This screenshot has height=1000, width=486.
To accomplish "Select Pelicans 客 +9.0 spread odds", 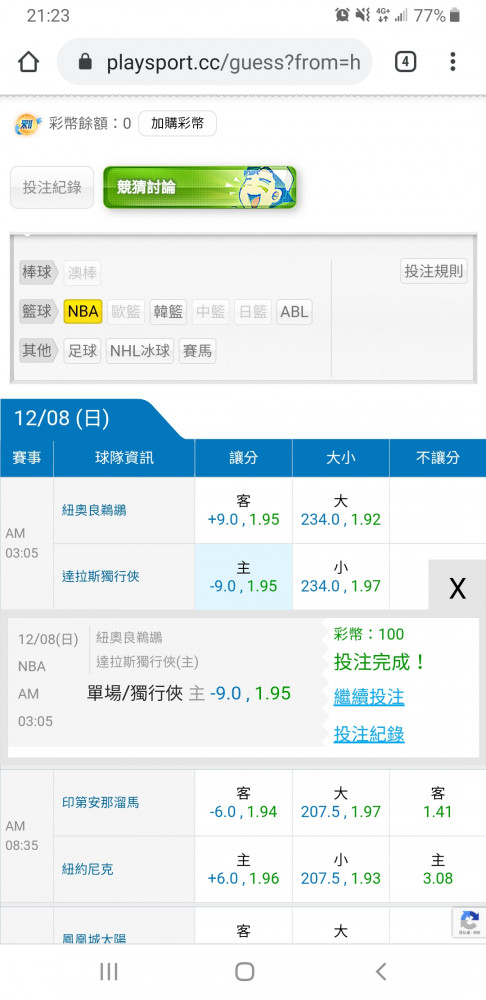I will point(244,510).
